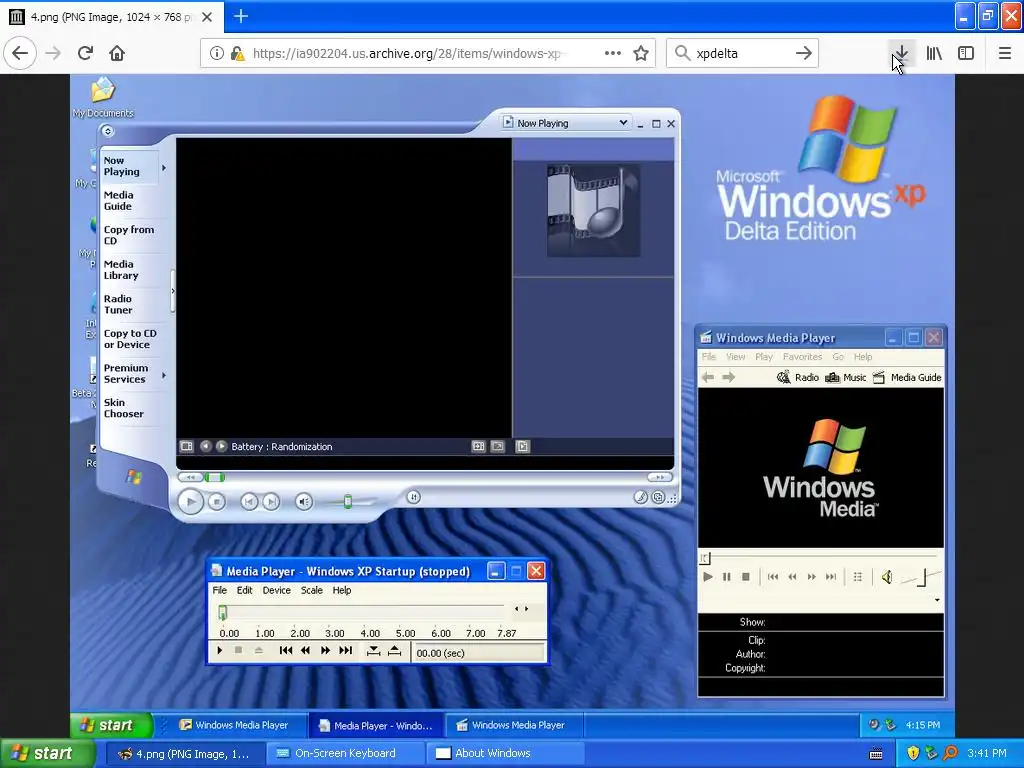Click Fast Forward in Media Player Startup window
Image resolution: width=1024 pixels, height=768 pixels.
[x=325, y=650]
